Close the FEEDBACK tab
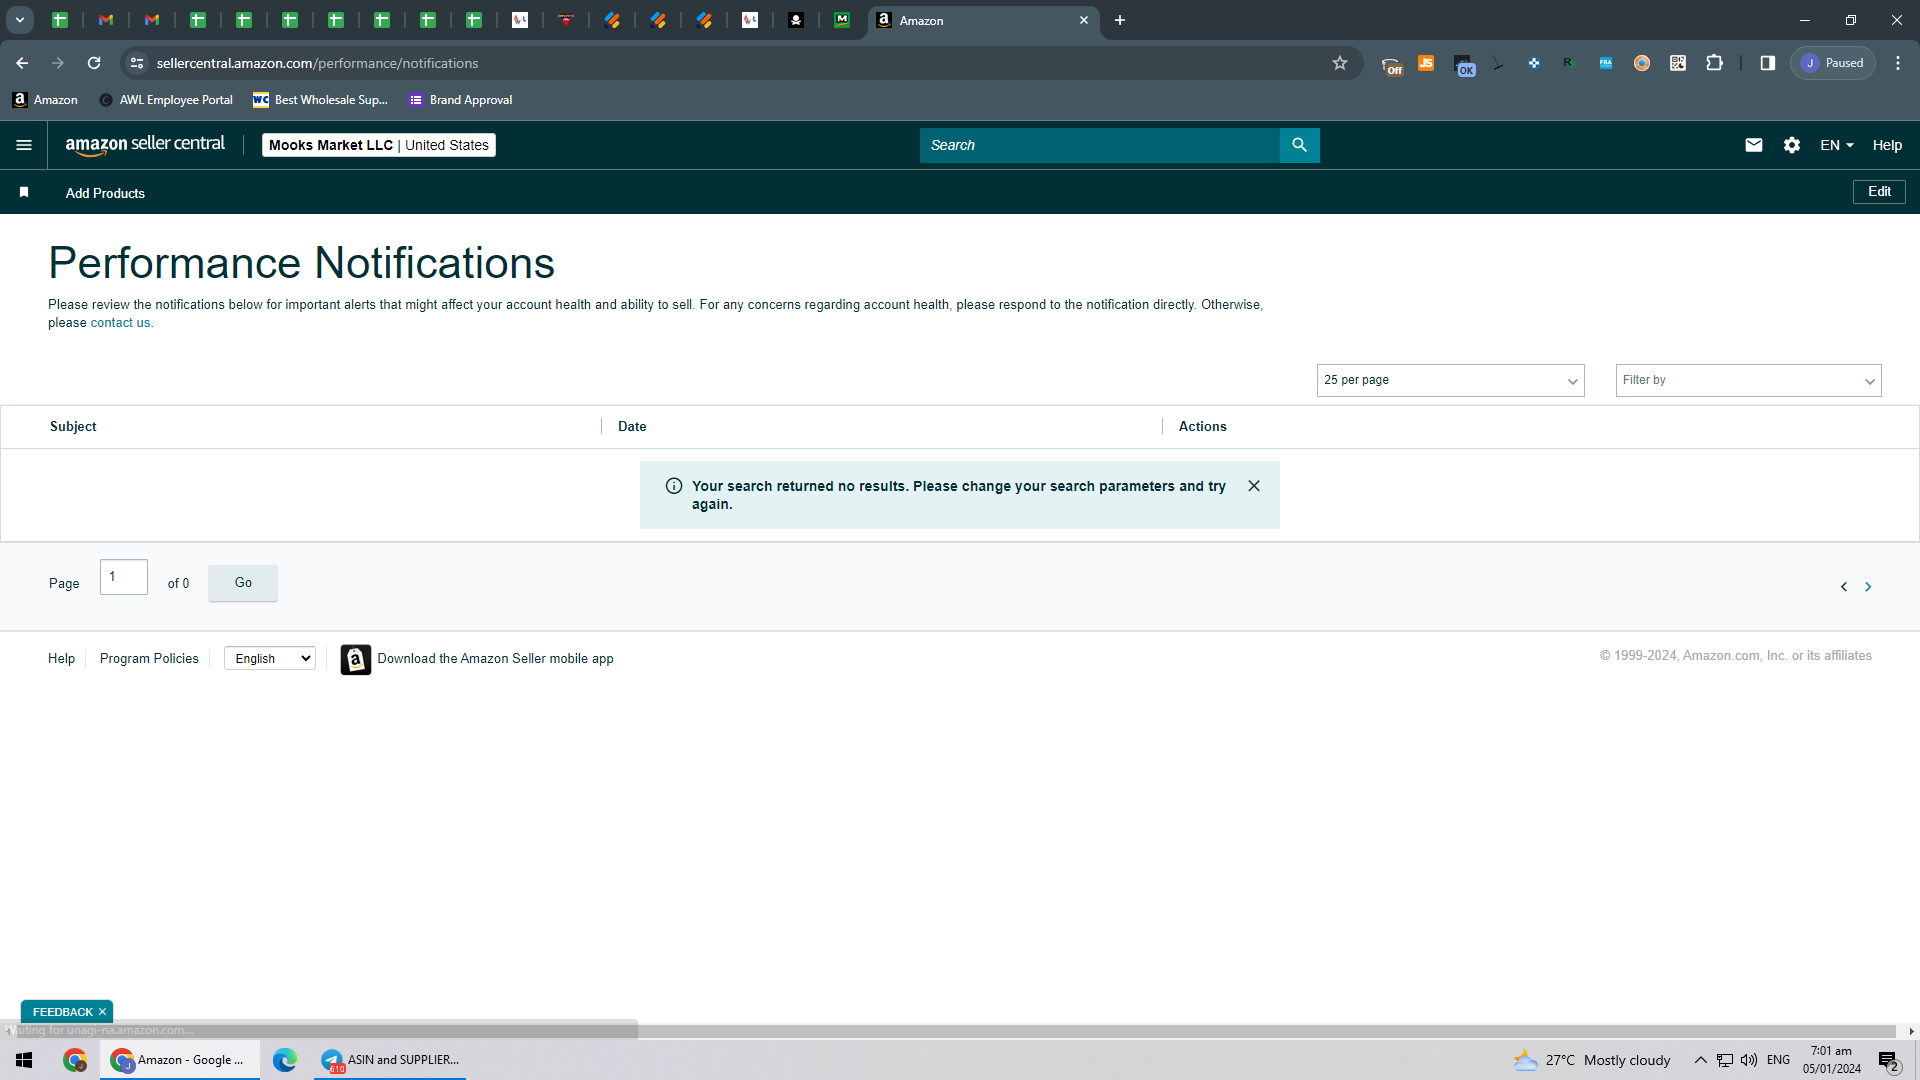This screenshot has width=1920, height=1080. click(102, 1012)
